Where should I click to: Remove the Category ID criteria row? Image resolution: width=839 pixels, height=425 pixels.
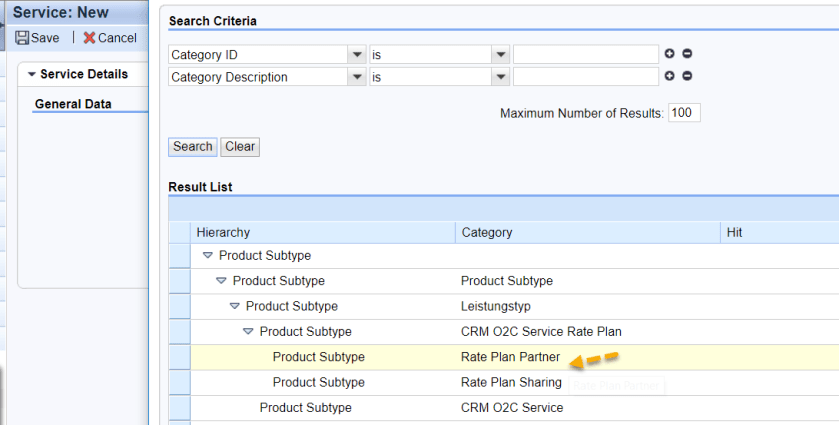pos(687,54)
